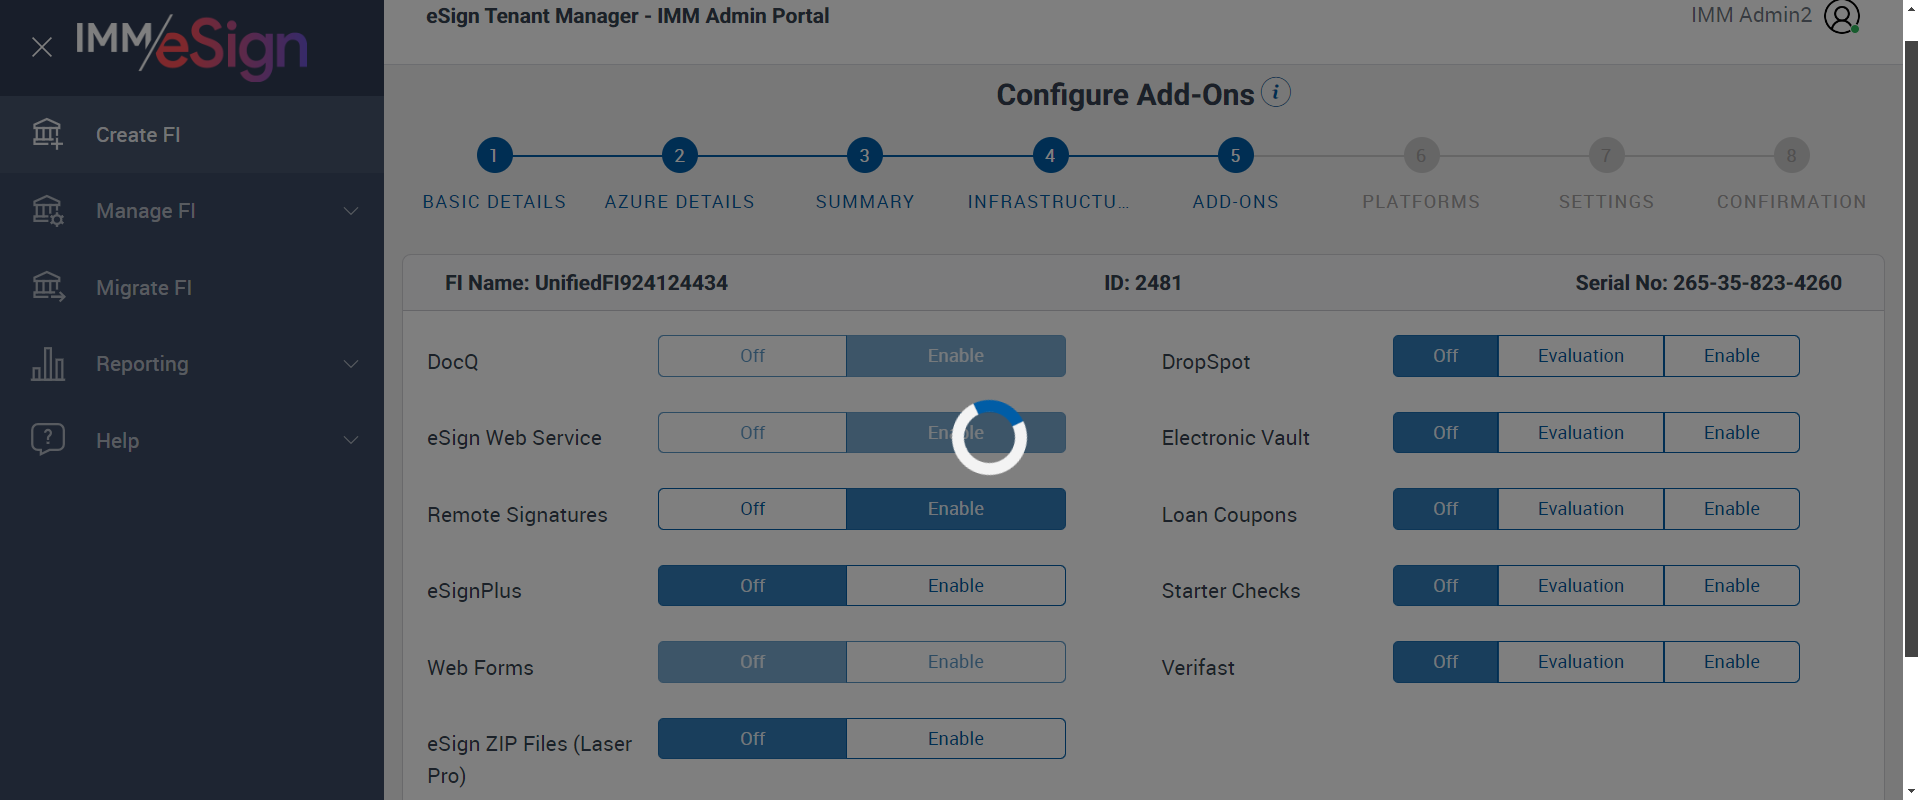Click the SUMMARY step label
Image resolution: width=1920 pixels, height=800 pixels.
point(865,202)
